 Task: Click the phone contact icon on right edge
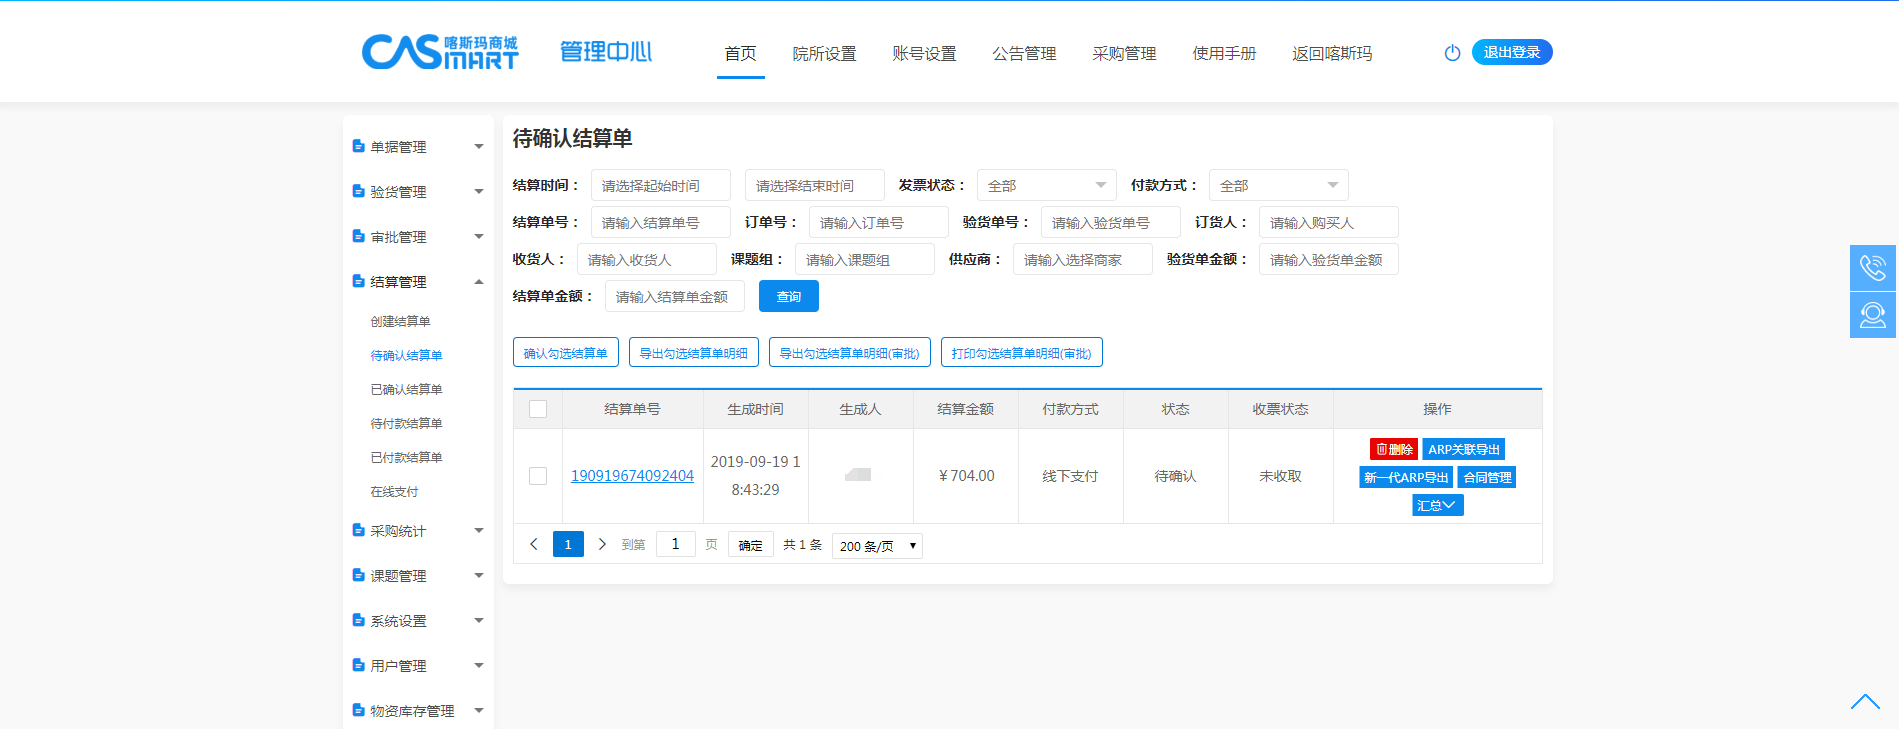(x=1872, y=268)
